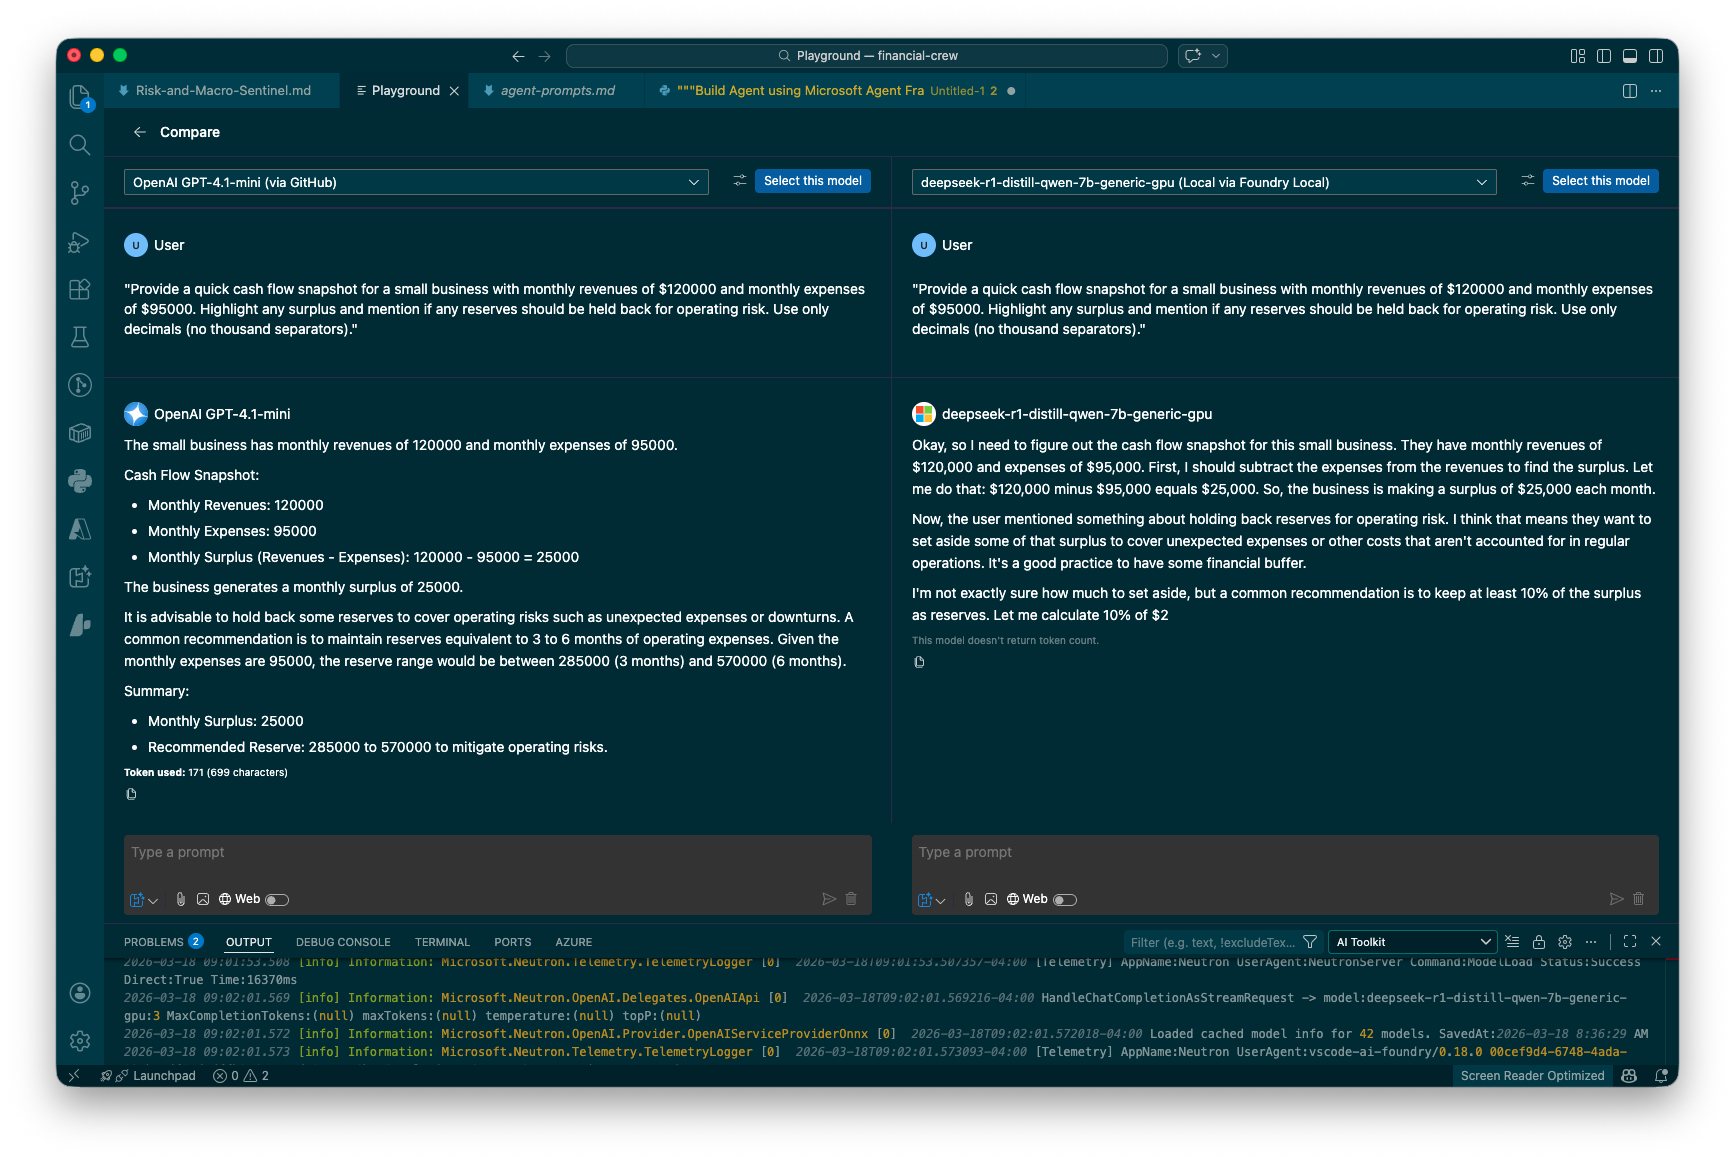Click right Type a prompt field
The image size is (1735, 1161).
tap(1285, 853)
